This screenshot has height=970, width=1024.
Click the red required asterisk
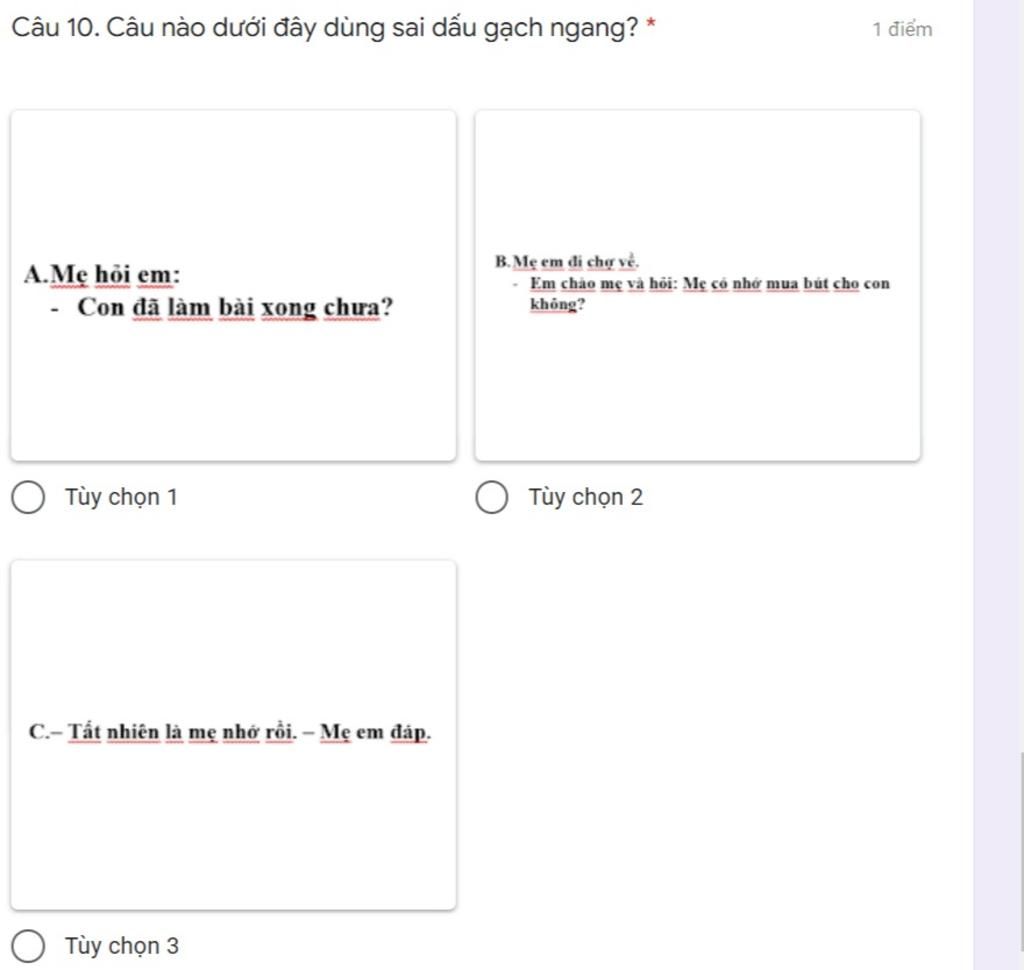650,25
